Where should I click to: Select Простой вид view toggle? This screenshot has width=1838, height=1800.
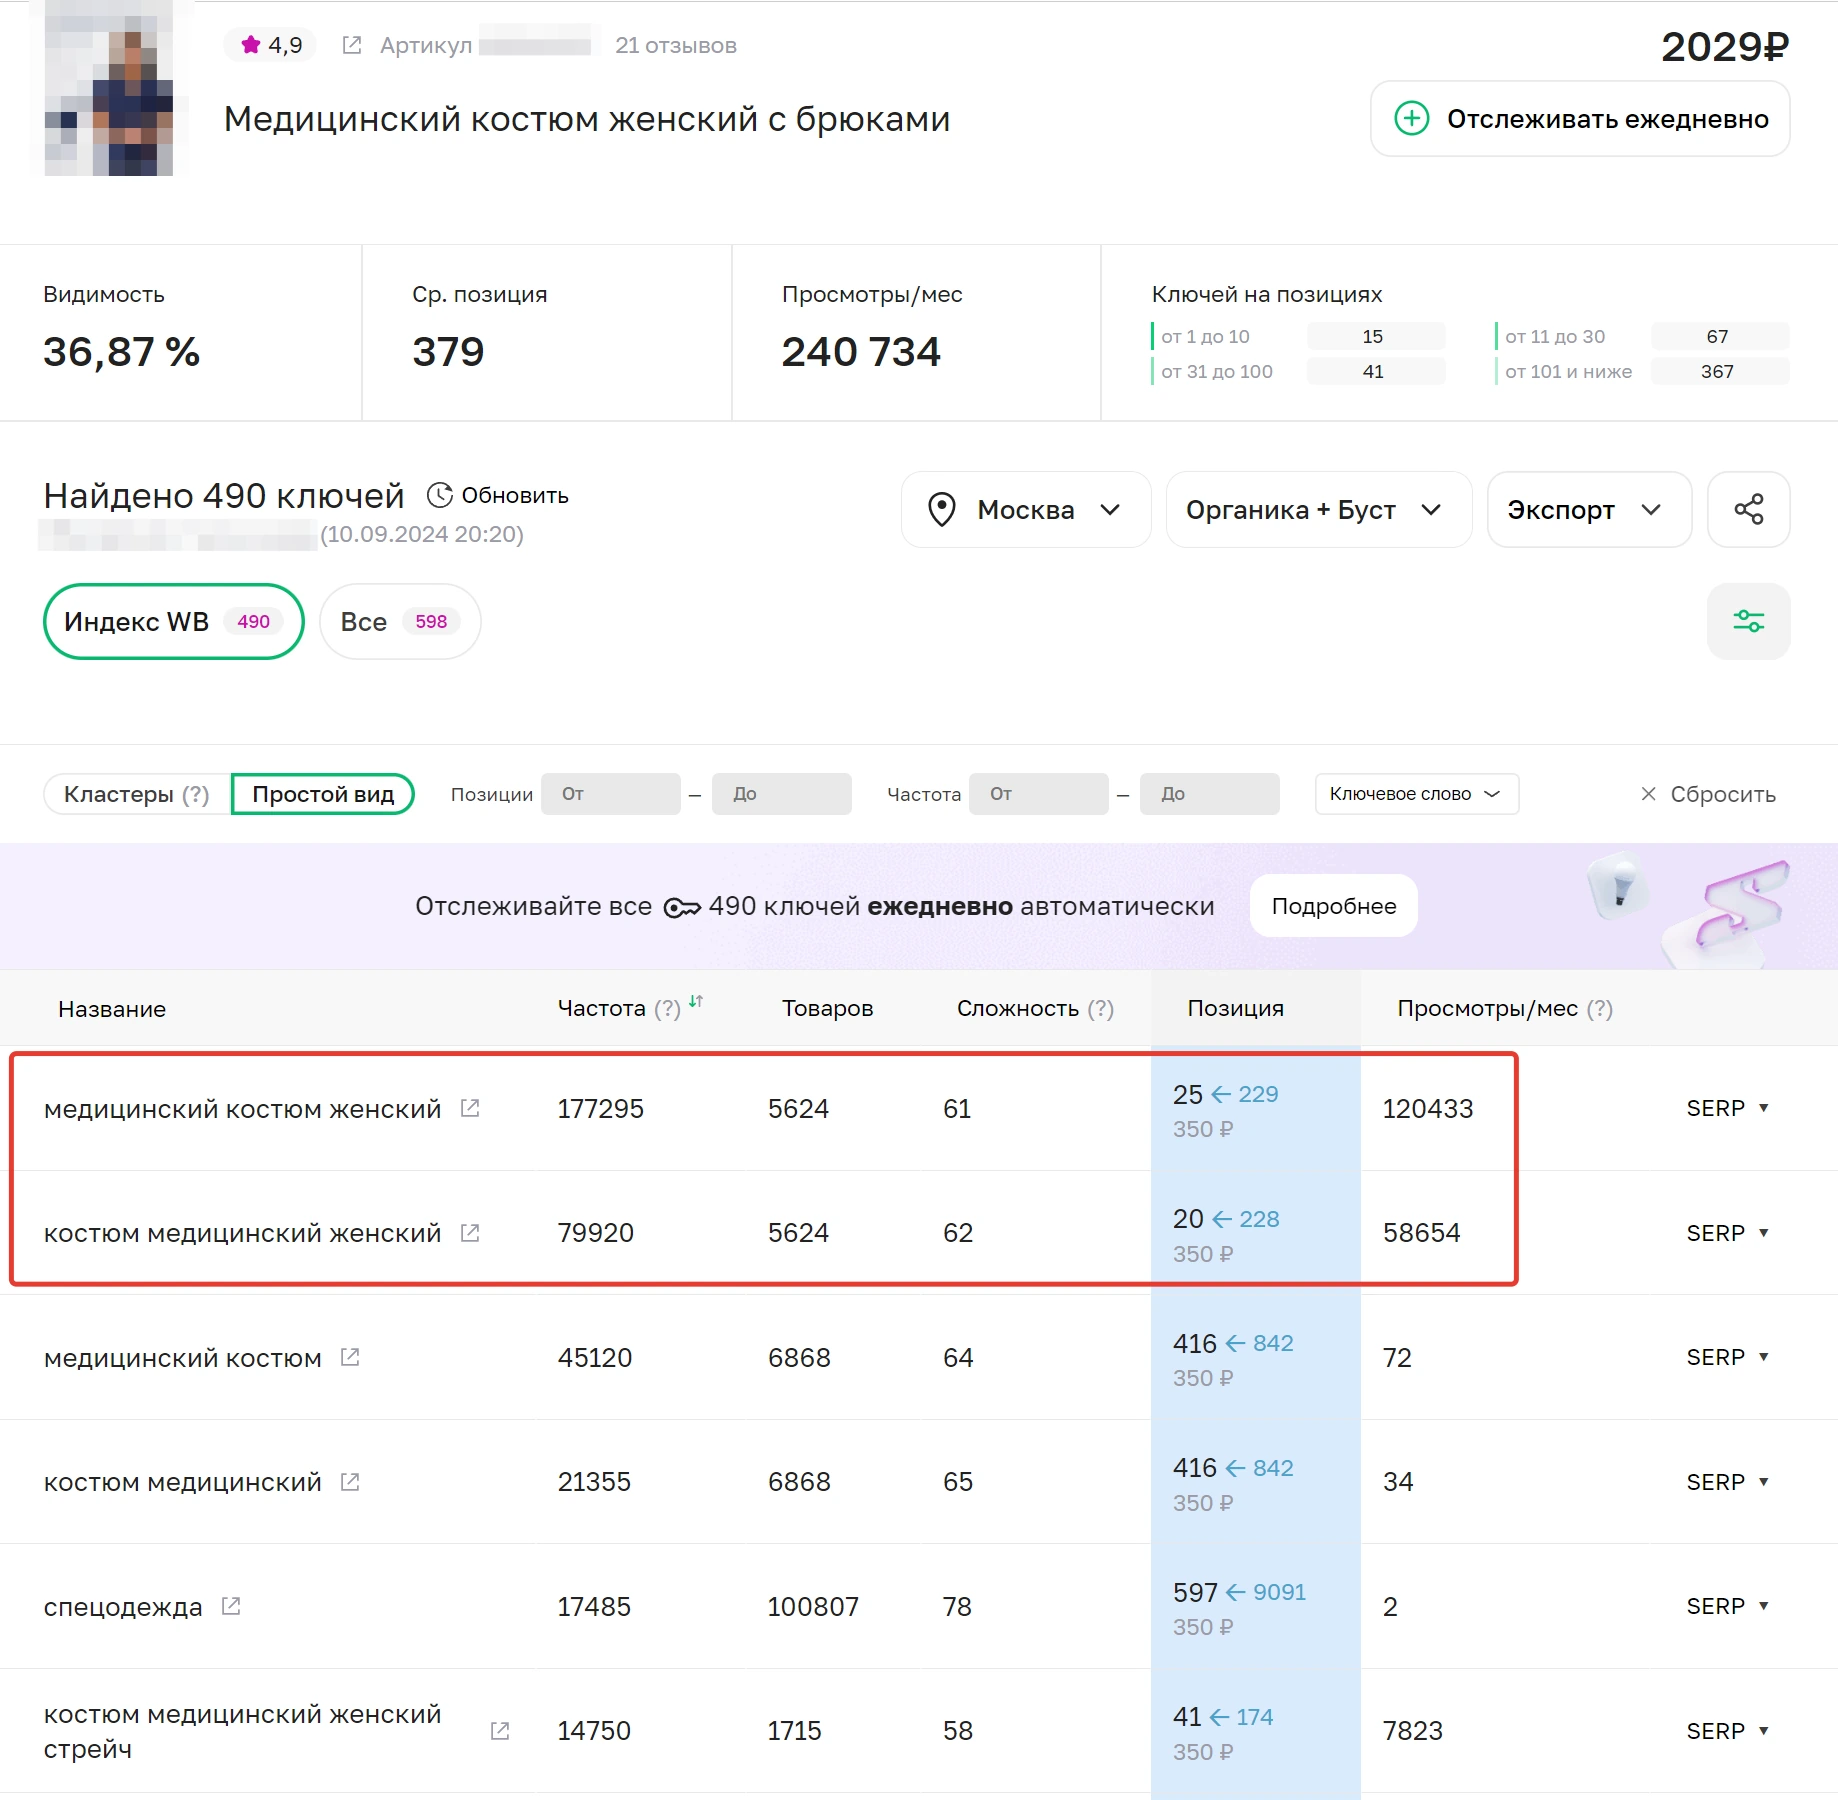[x=323, y=794]
